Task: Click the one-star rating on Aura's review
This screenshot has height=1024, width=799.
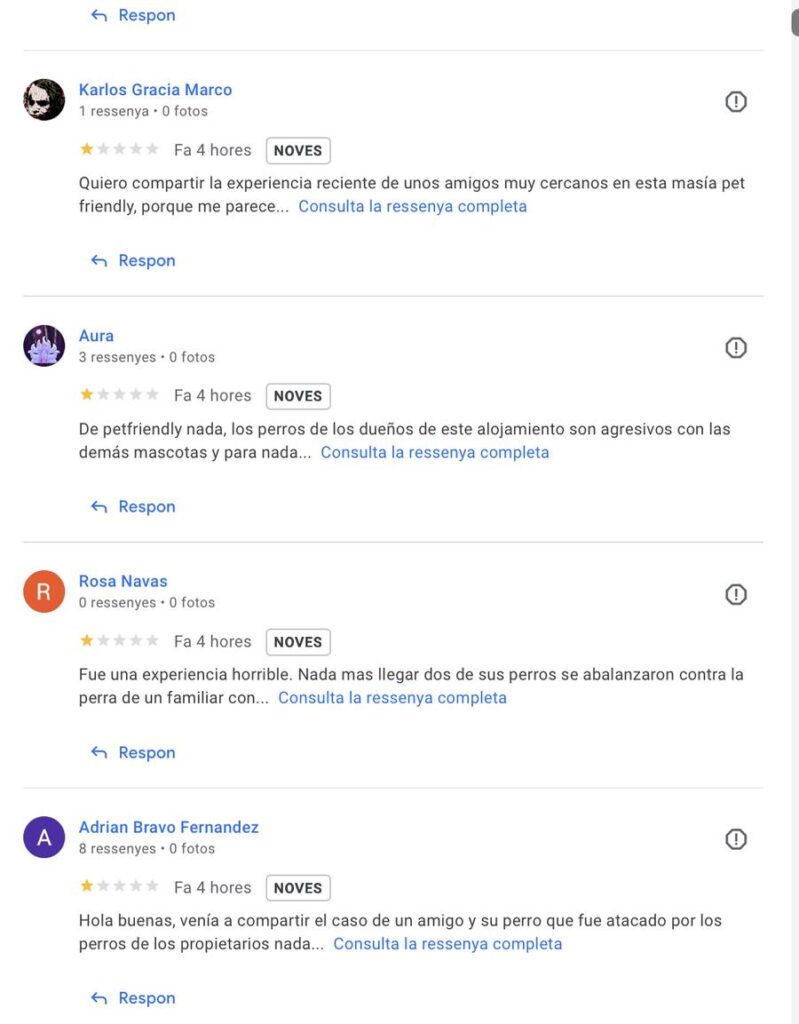Action: point(119,394)
